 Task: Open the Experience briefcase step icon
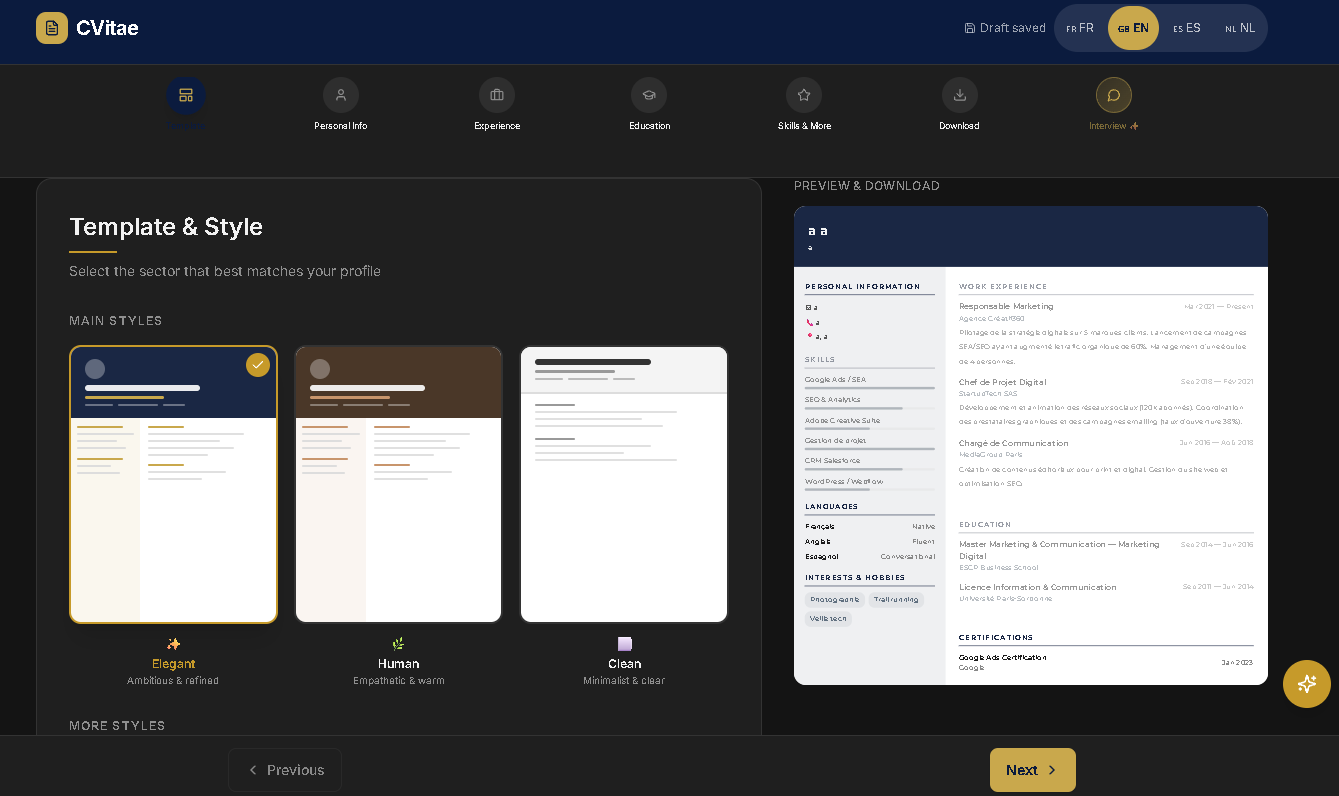pyautogui.click(x=497, y=95)
